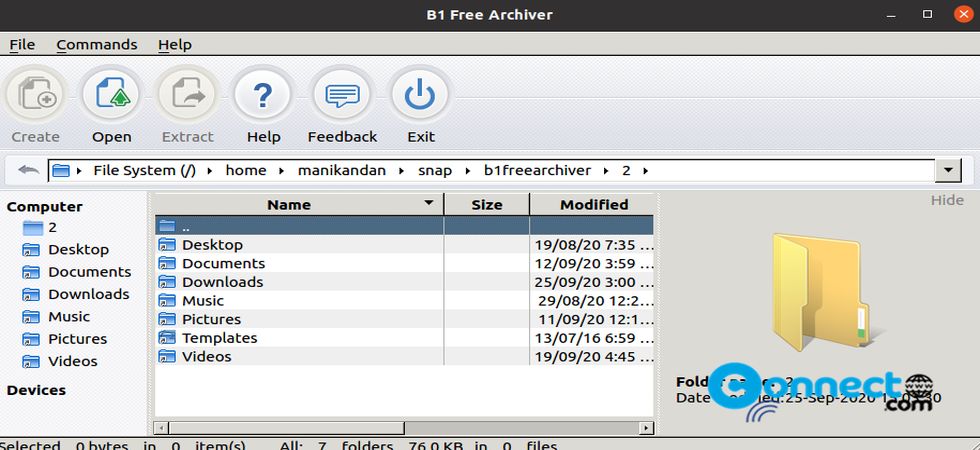This screenshot has height=450, width=980.
Task: Sort by the Modified column header
Action: point(594,204)
